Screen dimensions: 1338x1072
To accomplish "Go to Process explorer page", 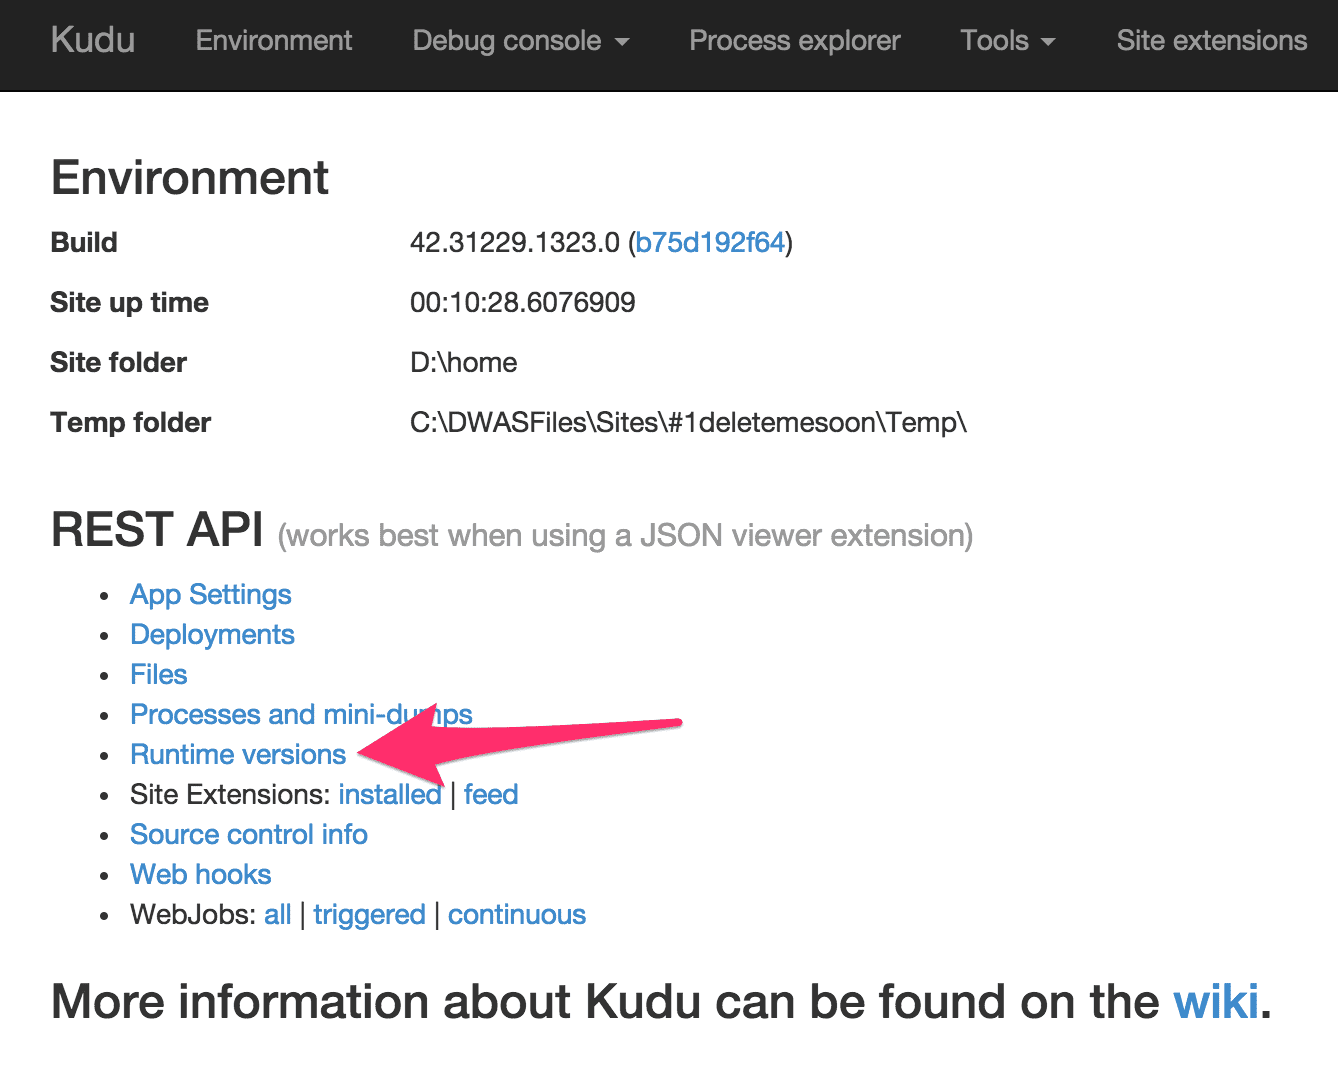I will (795, 41).
